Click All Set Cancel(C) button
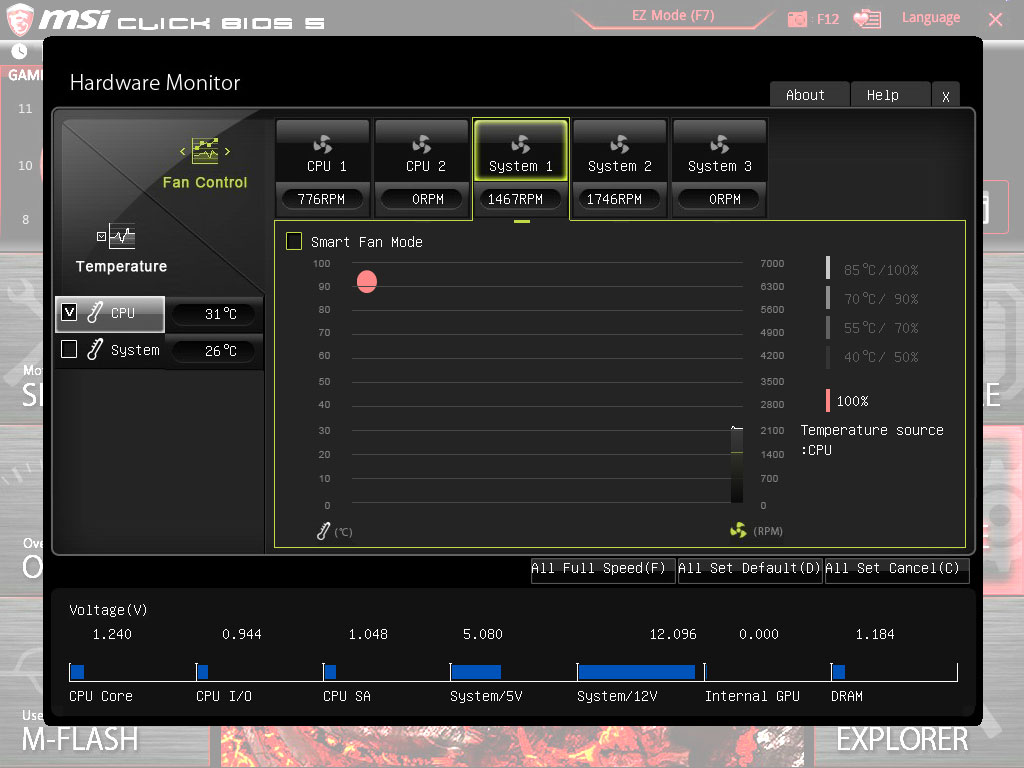The image size is (1024, 768). pyautogui.click(x=896, y=569)
